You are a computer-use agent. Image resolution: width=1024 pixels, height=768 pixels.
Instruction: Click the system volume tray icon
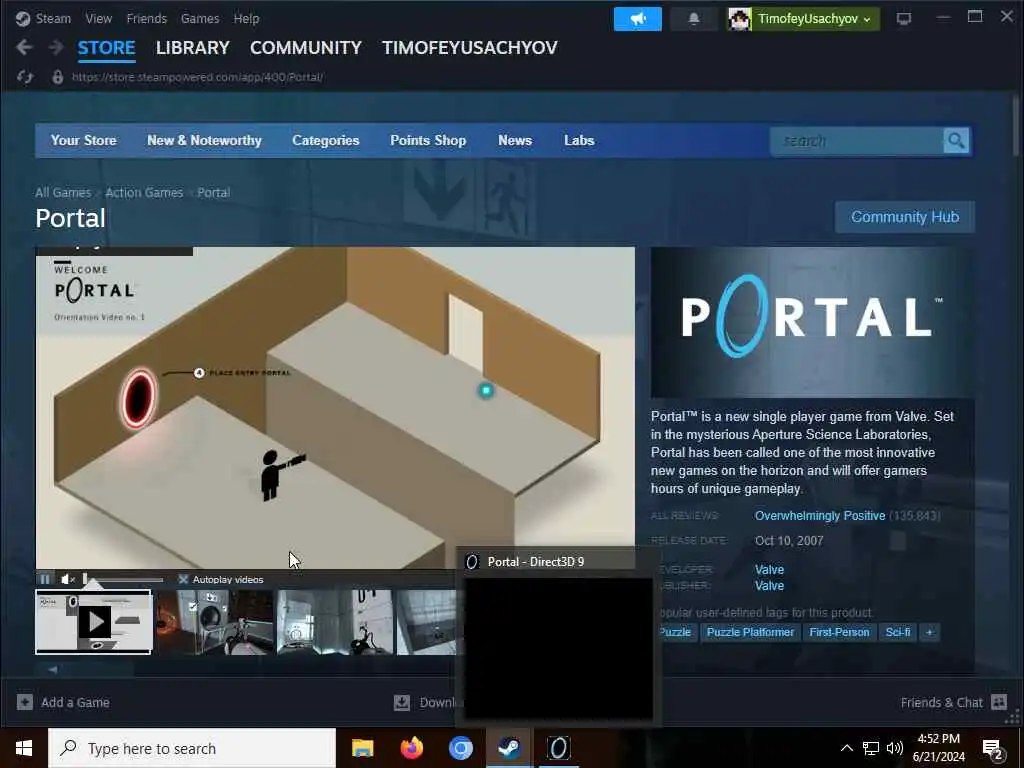tap(895, 748)
